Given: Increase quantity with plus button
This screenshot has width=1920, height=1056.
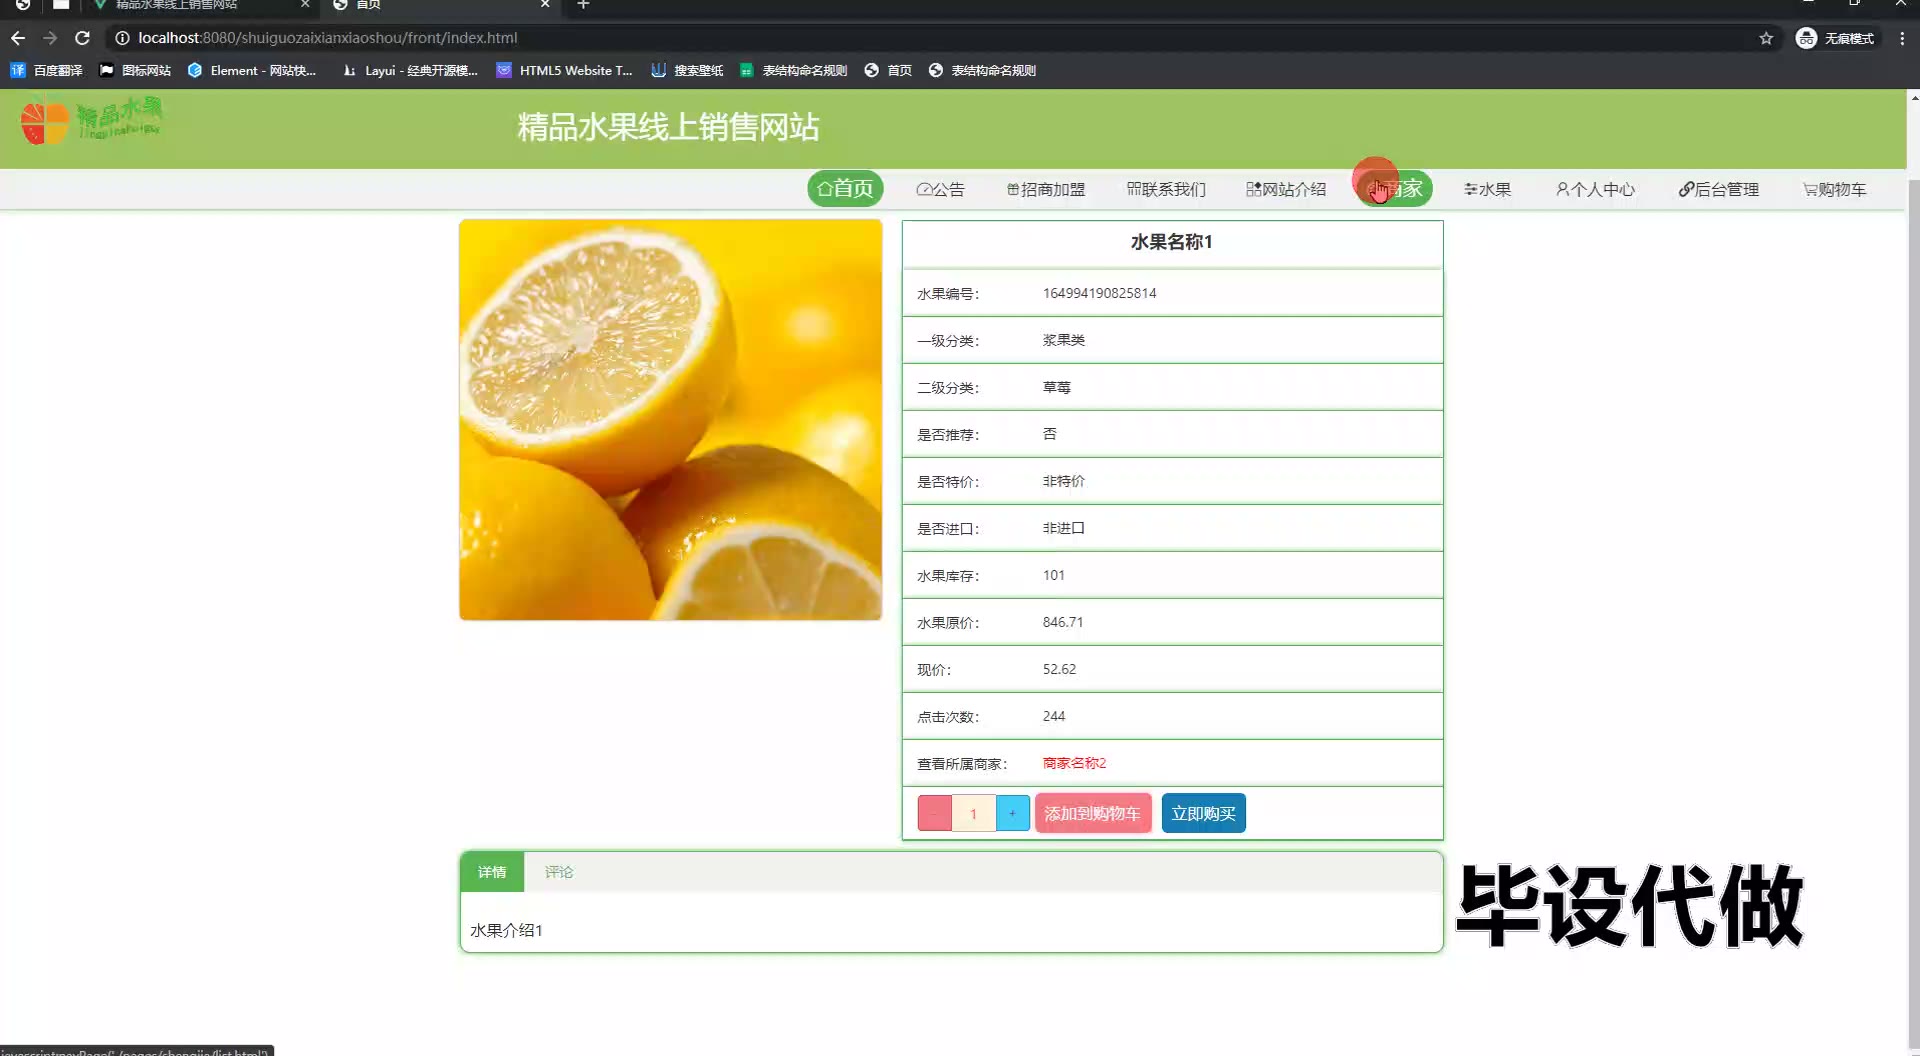Looking at the screenshot, I should [1012, 813].
